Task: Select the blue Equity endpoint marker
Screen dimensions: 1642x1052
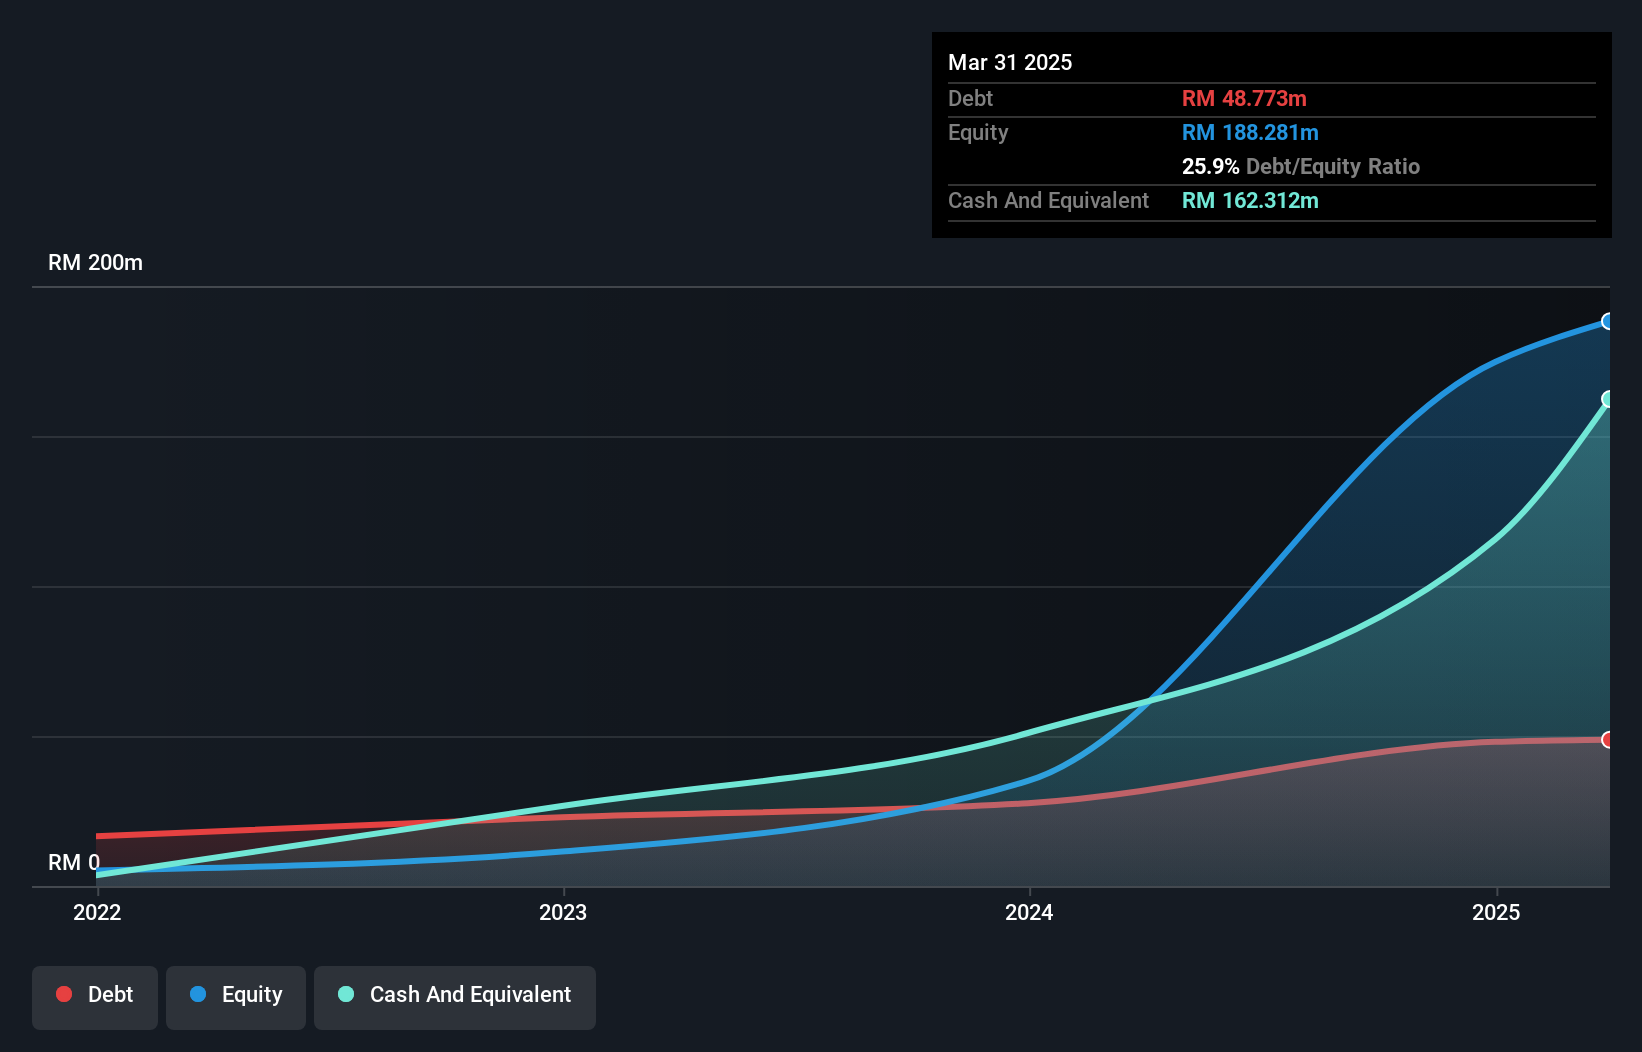Action: 1608,321
